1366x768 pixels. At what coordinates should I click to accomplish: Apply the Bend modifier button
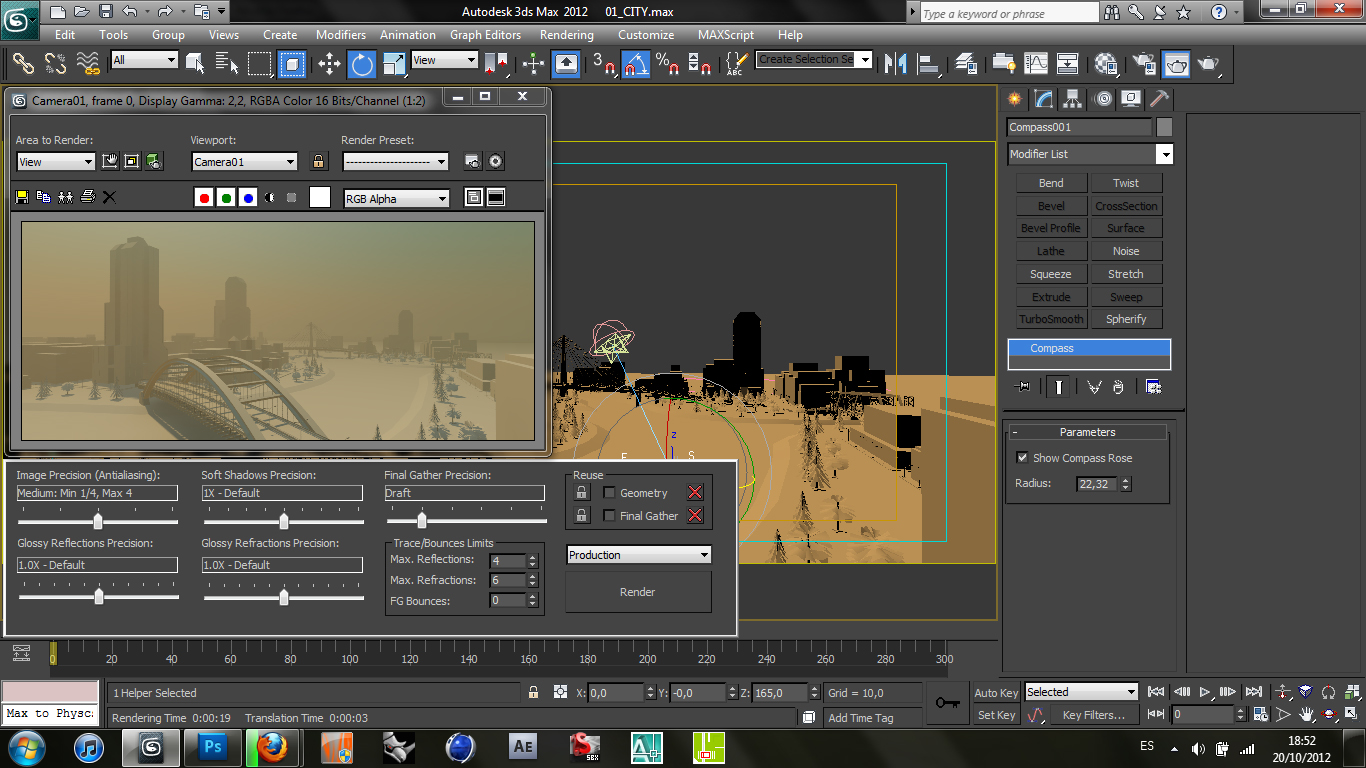click(1051, 183)
